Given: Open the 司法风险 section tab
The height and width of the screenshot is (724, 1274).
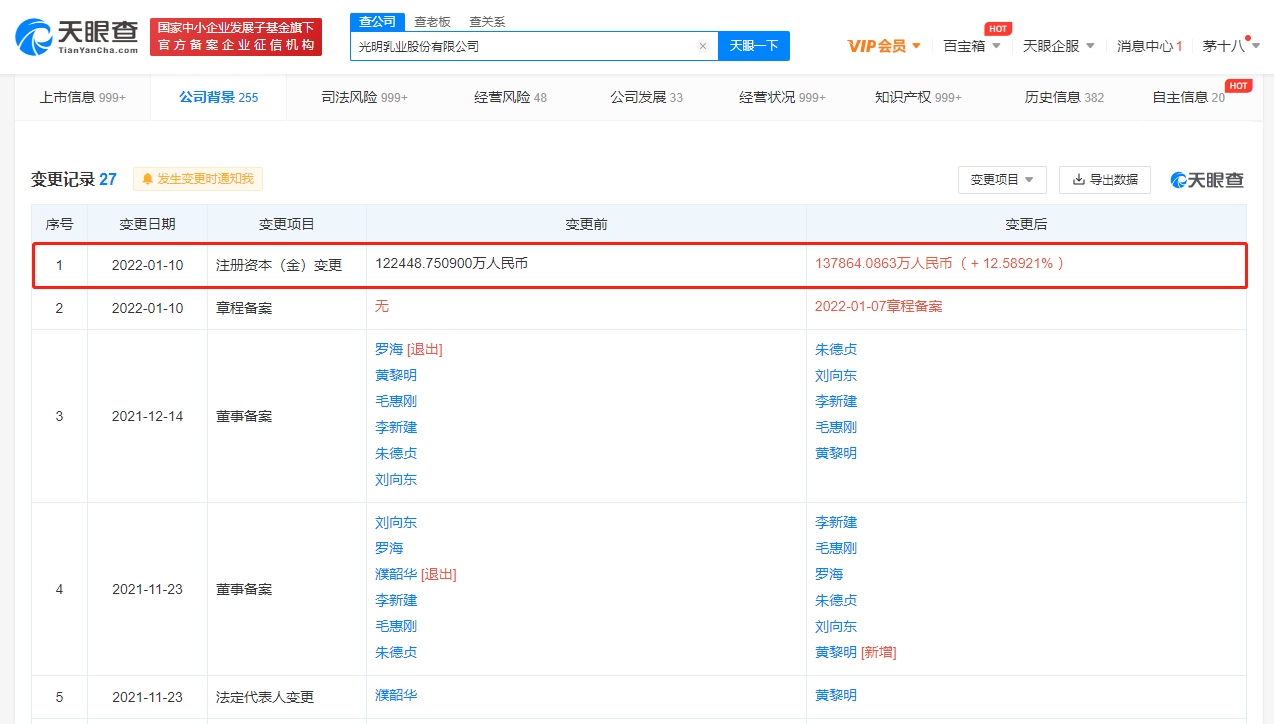Looking at the screenshot, I should click(x=364, y=97).
